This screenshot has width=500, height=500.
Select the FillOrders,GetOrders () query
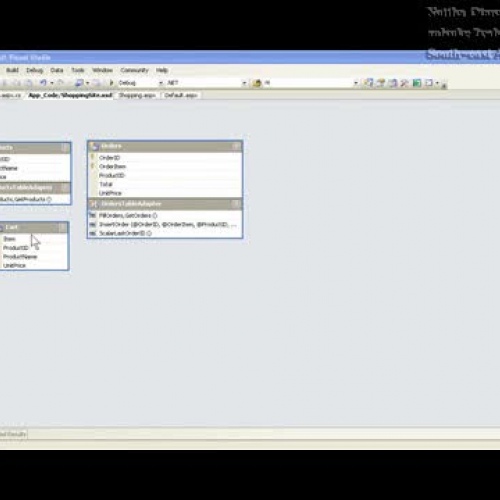pos(165,216)
